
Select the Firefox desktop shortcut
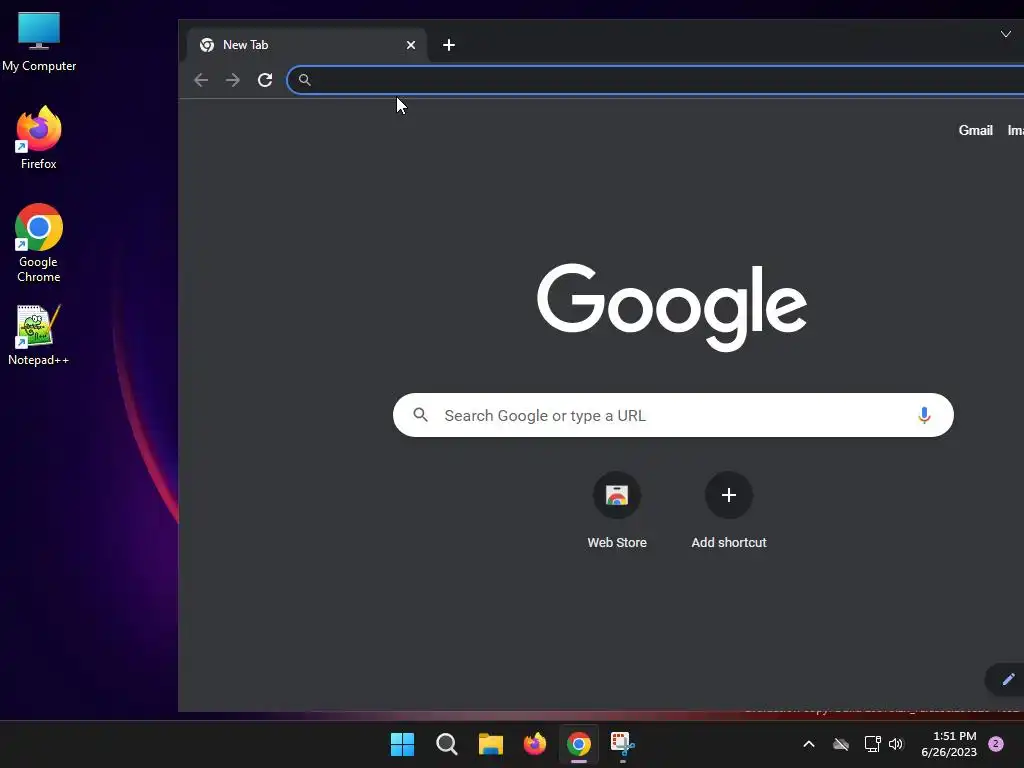pyautogui.click(x=39, y=138)
